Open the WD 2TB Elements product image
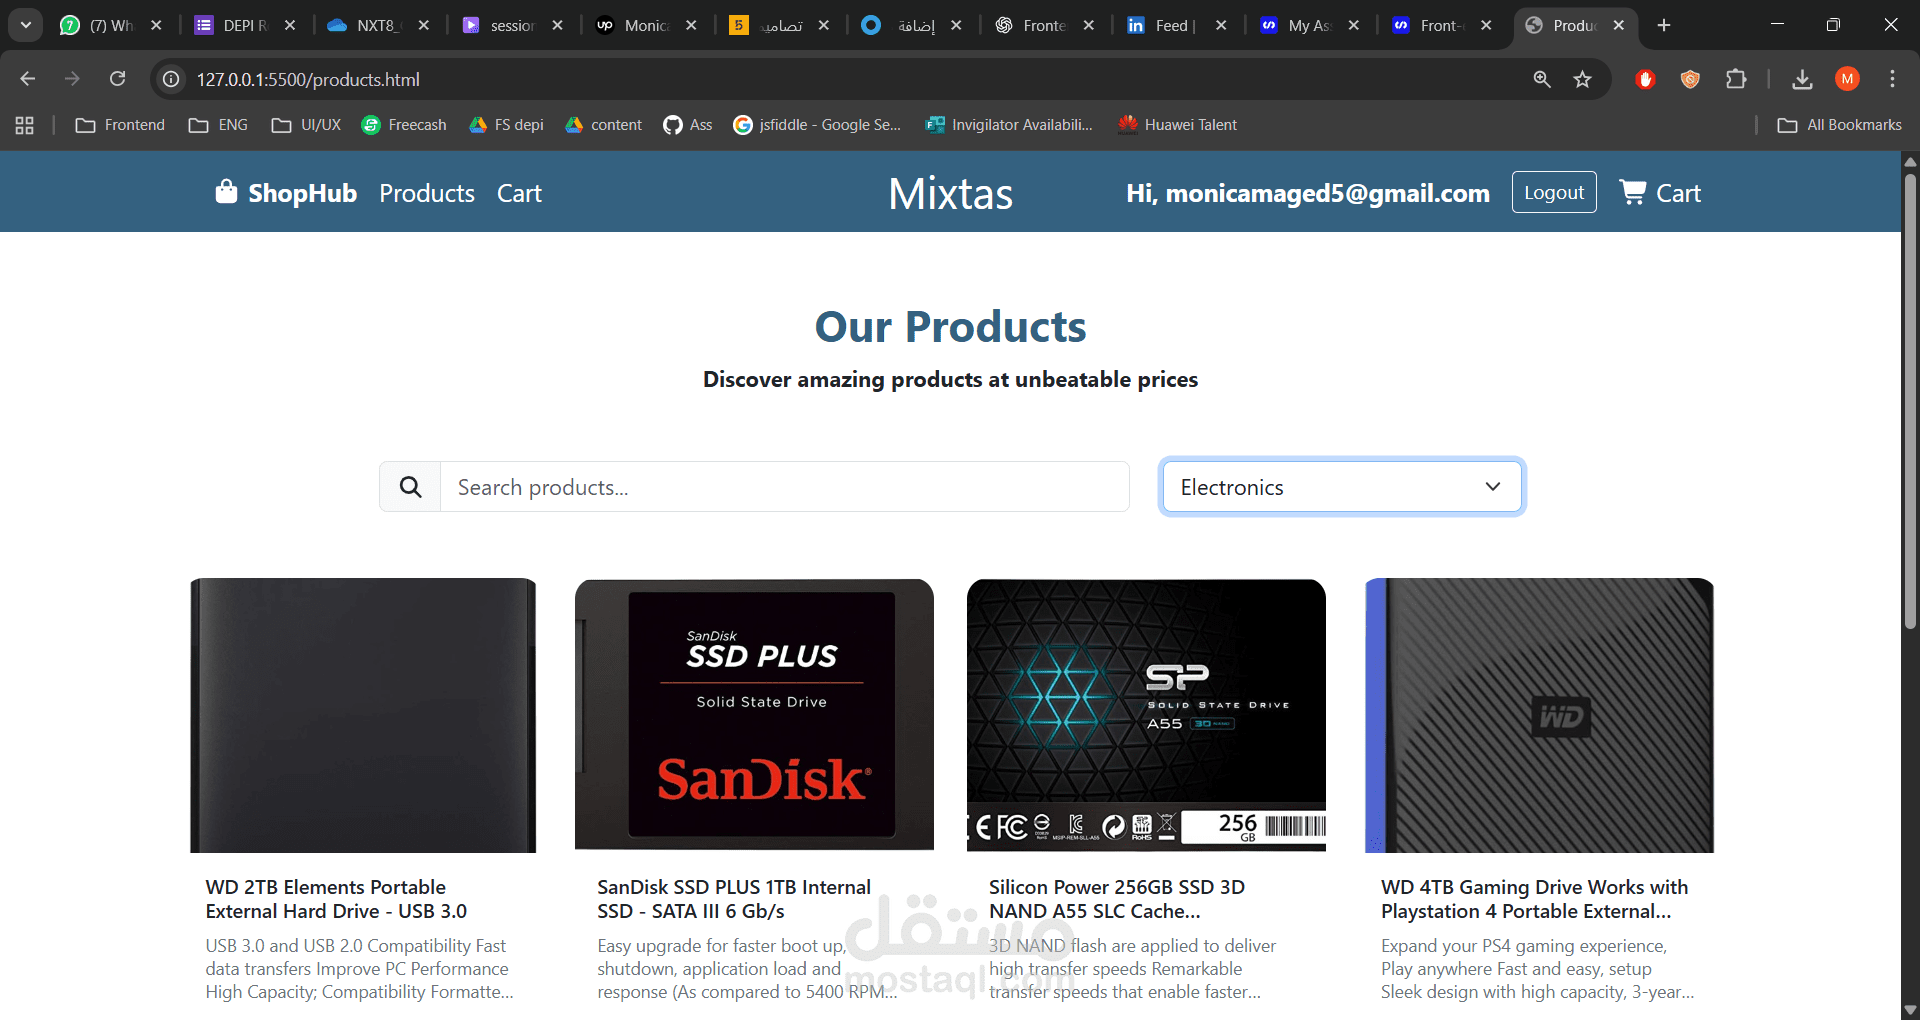Viewport: 1920px width, 1020px height. 363,715
